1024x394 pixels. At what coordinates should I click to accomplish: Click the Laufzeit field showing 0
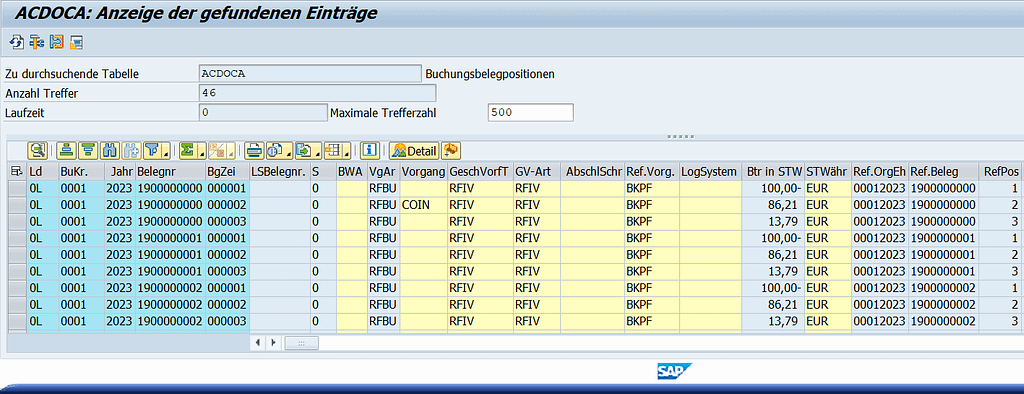tap(262, 112)
